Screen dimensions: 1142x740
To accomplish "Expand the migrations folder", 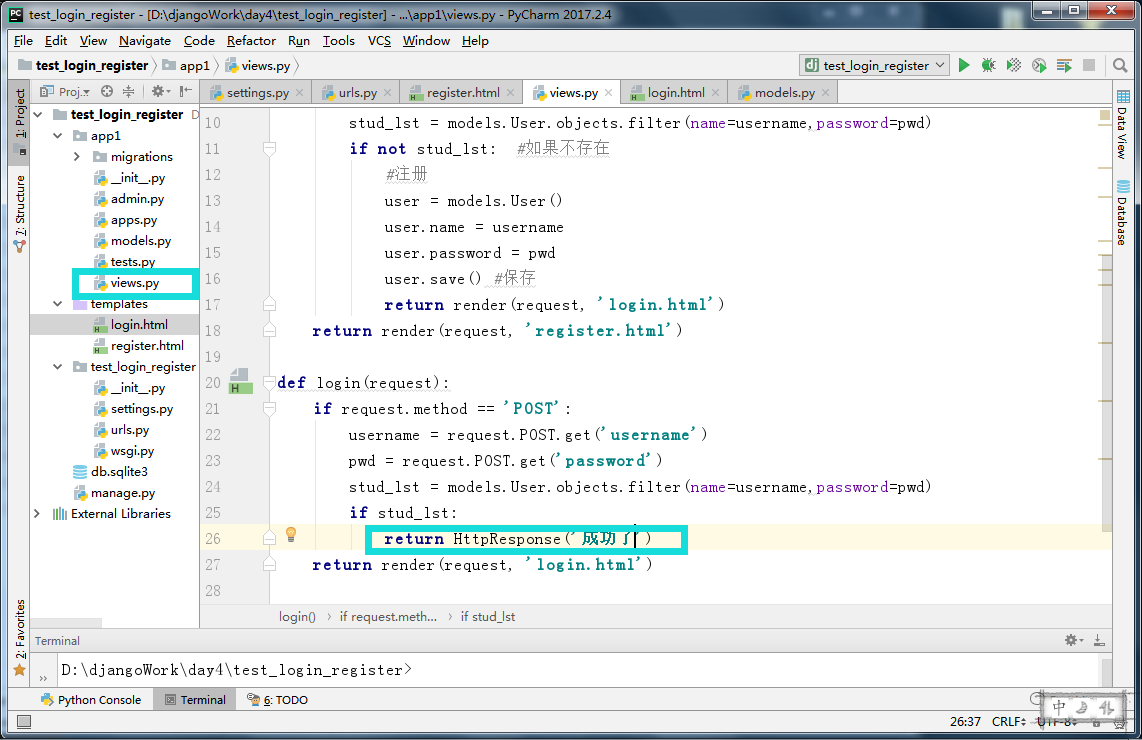I will coord(77,157).
